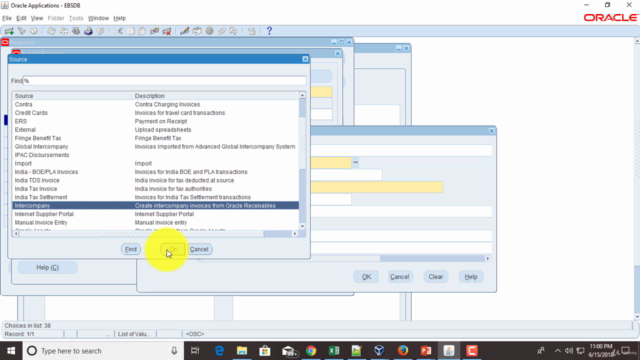Open the Tools menu
This screenshot has width=640, height=360.
pos(76,18)
